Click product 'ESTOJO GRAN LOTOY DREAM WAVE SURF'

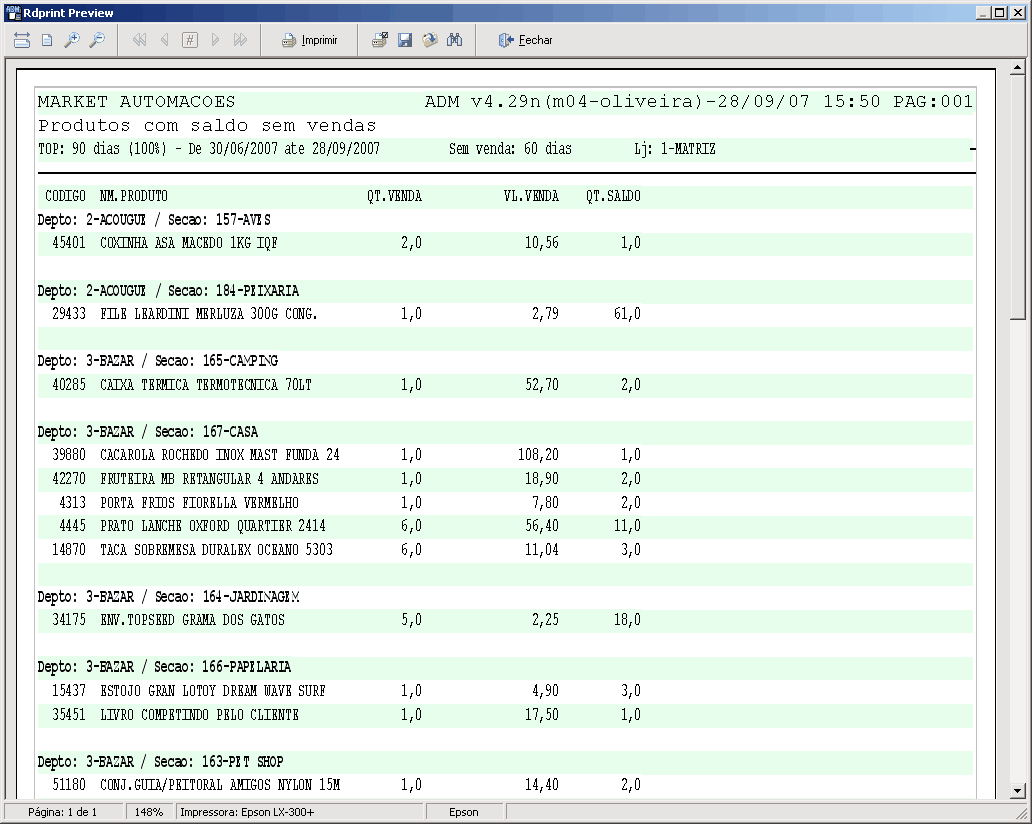pos(213,691)
